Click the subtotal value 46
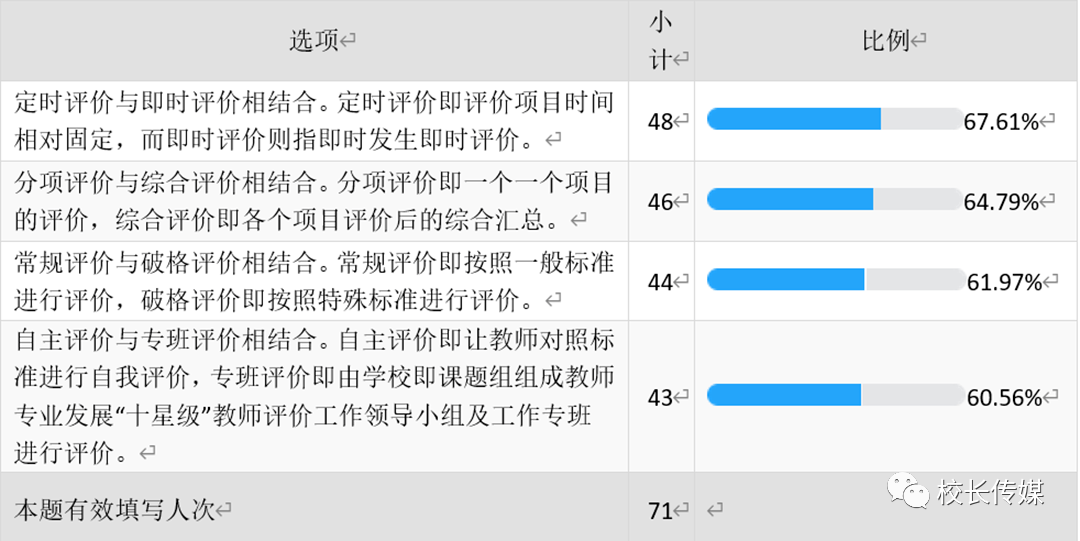 pos(661,202)
